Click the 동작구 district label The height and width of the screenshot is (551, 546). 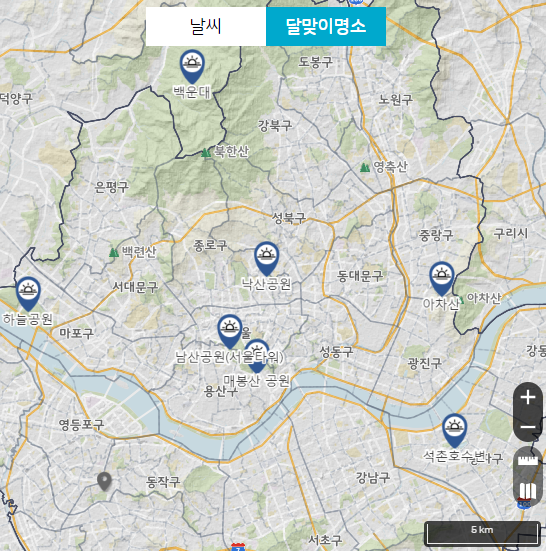point(163,482)
